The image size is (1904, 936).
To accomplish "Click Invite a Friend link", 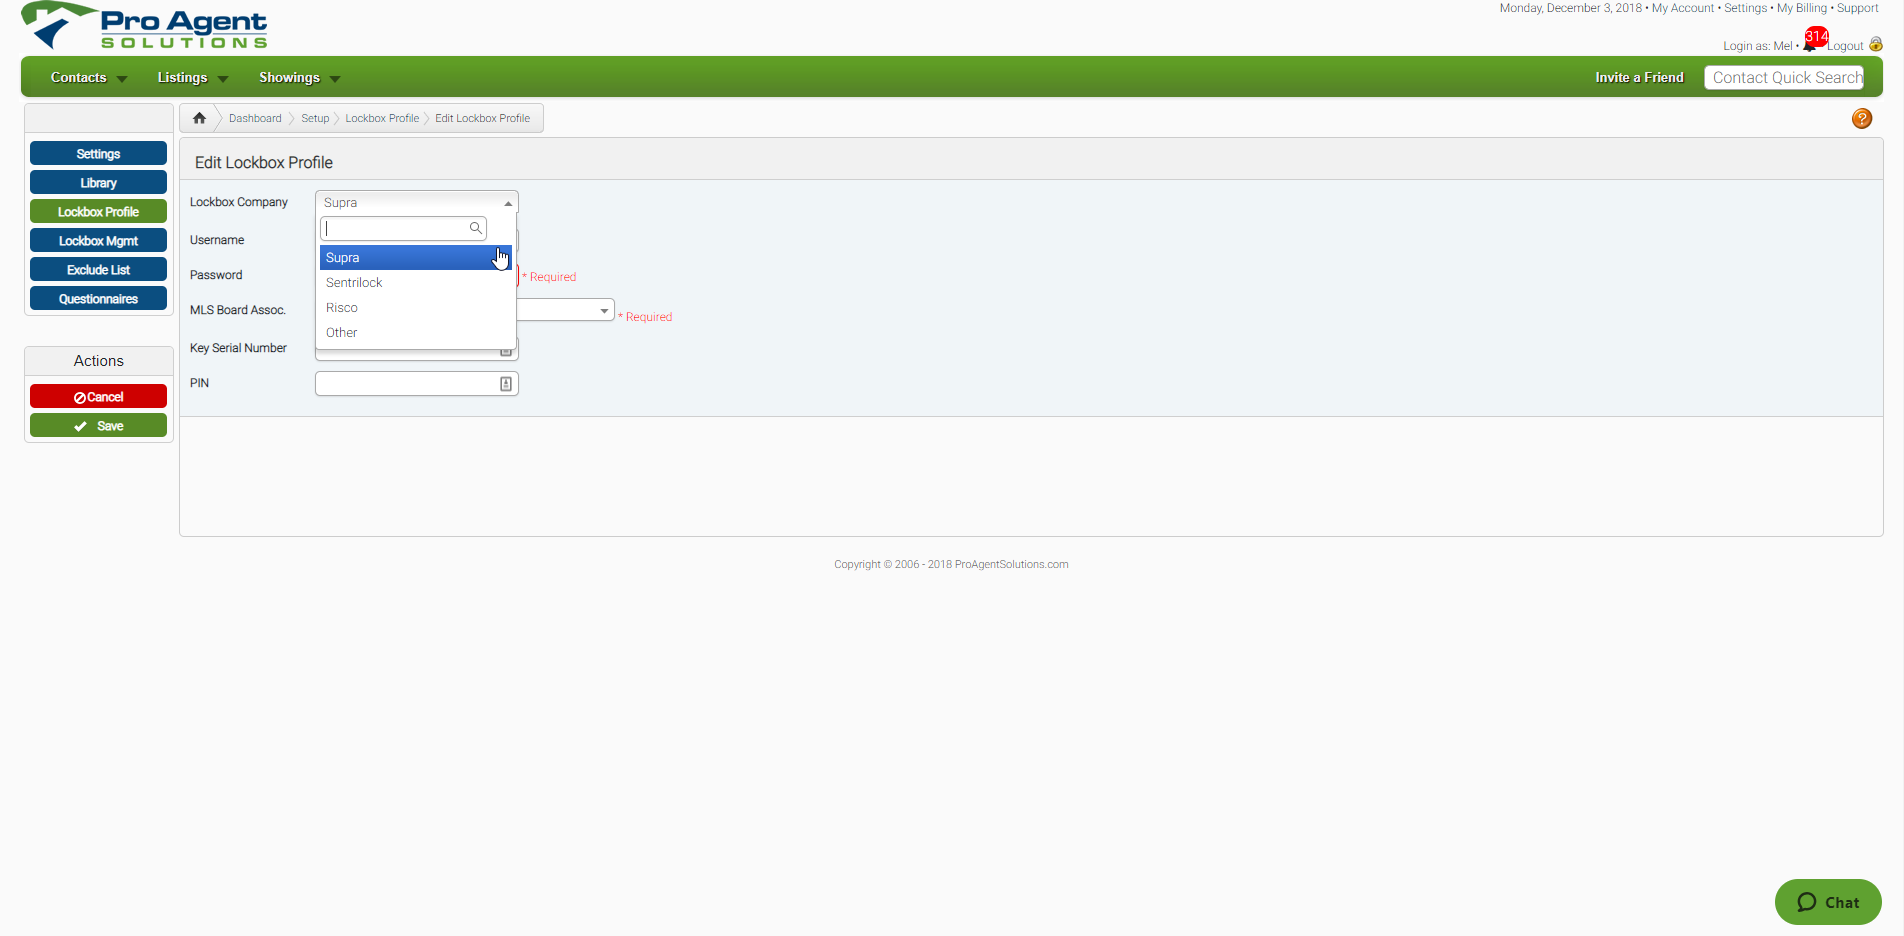I will (x=1639, y=78).
